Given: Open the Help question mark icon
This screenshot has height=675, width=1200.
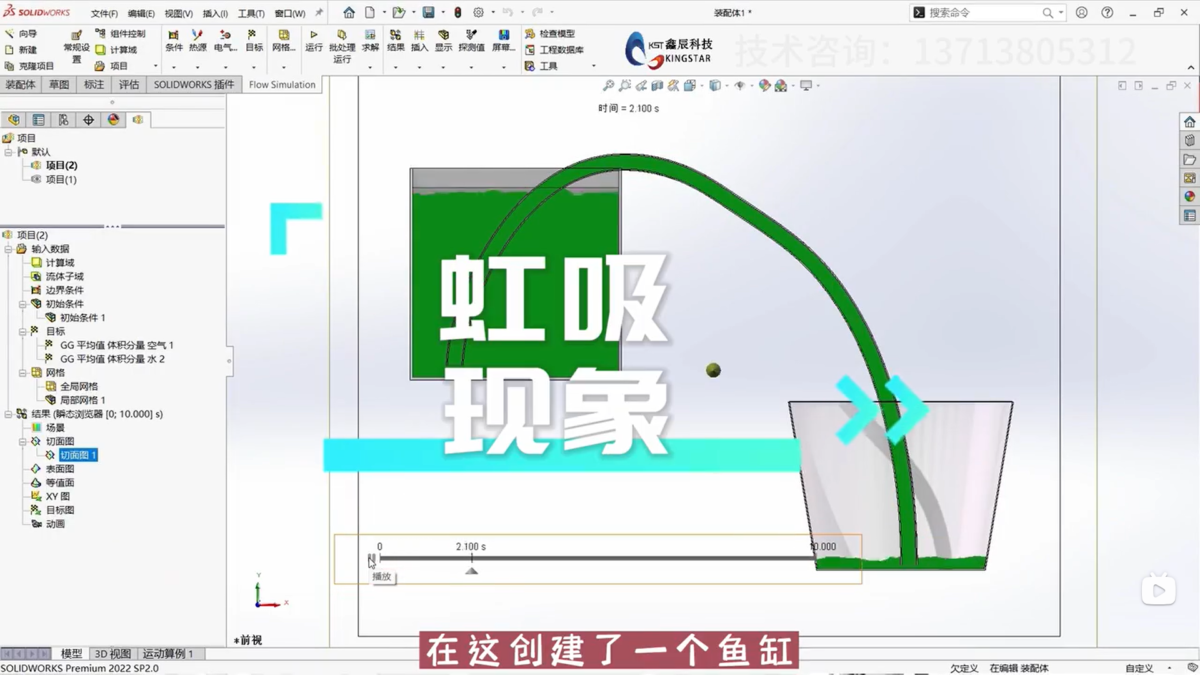Looking at the screenshot, I should (1107, 13).
